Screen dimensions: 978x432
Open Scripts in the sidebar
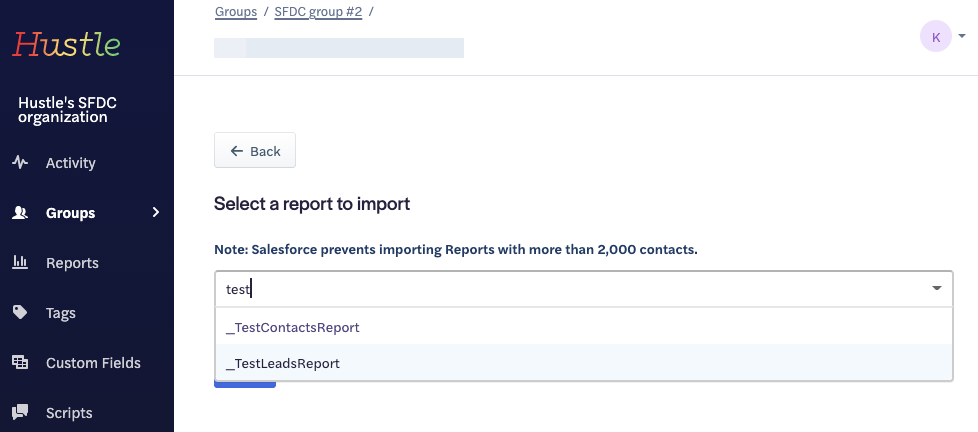click(x=69, y=413)
